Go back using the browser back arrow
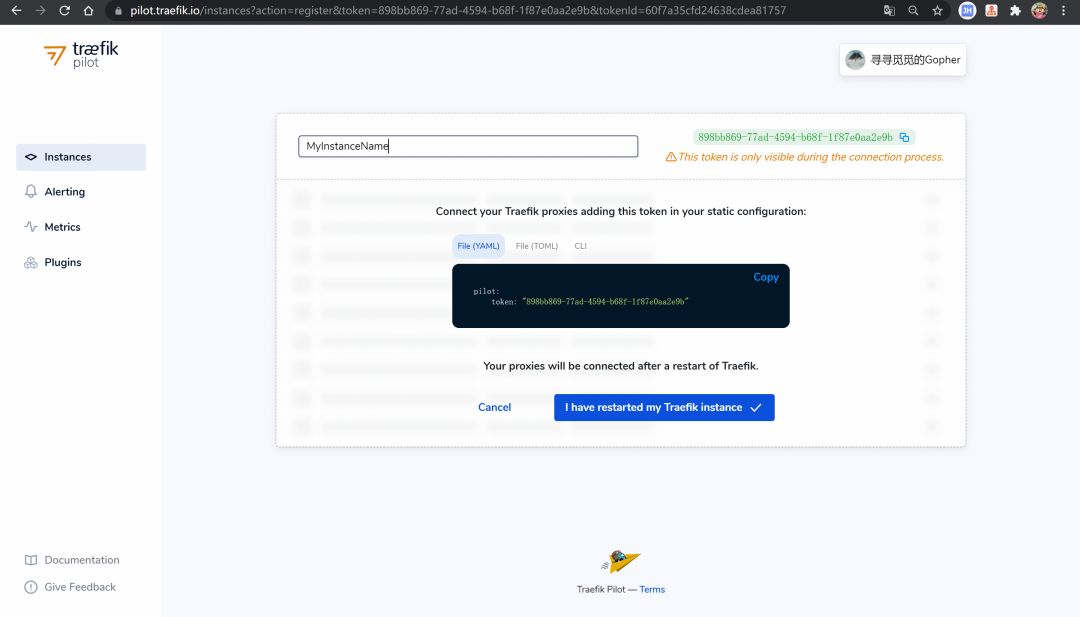This screenshot has width=1080, height=617. coord(17,10)
